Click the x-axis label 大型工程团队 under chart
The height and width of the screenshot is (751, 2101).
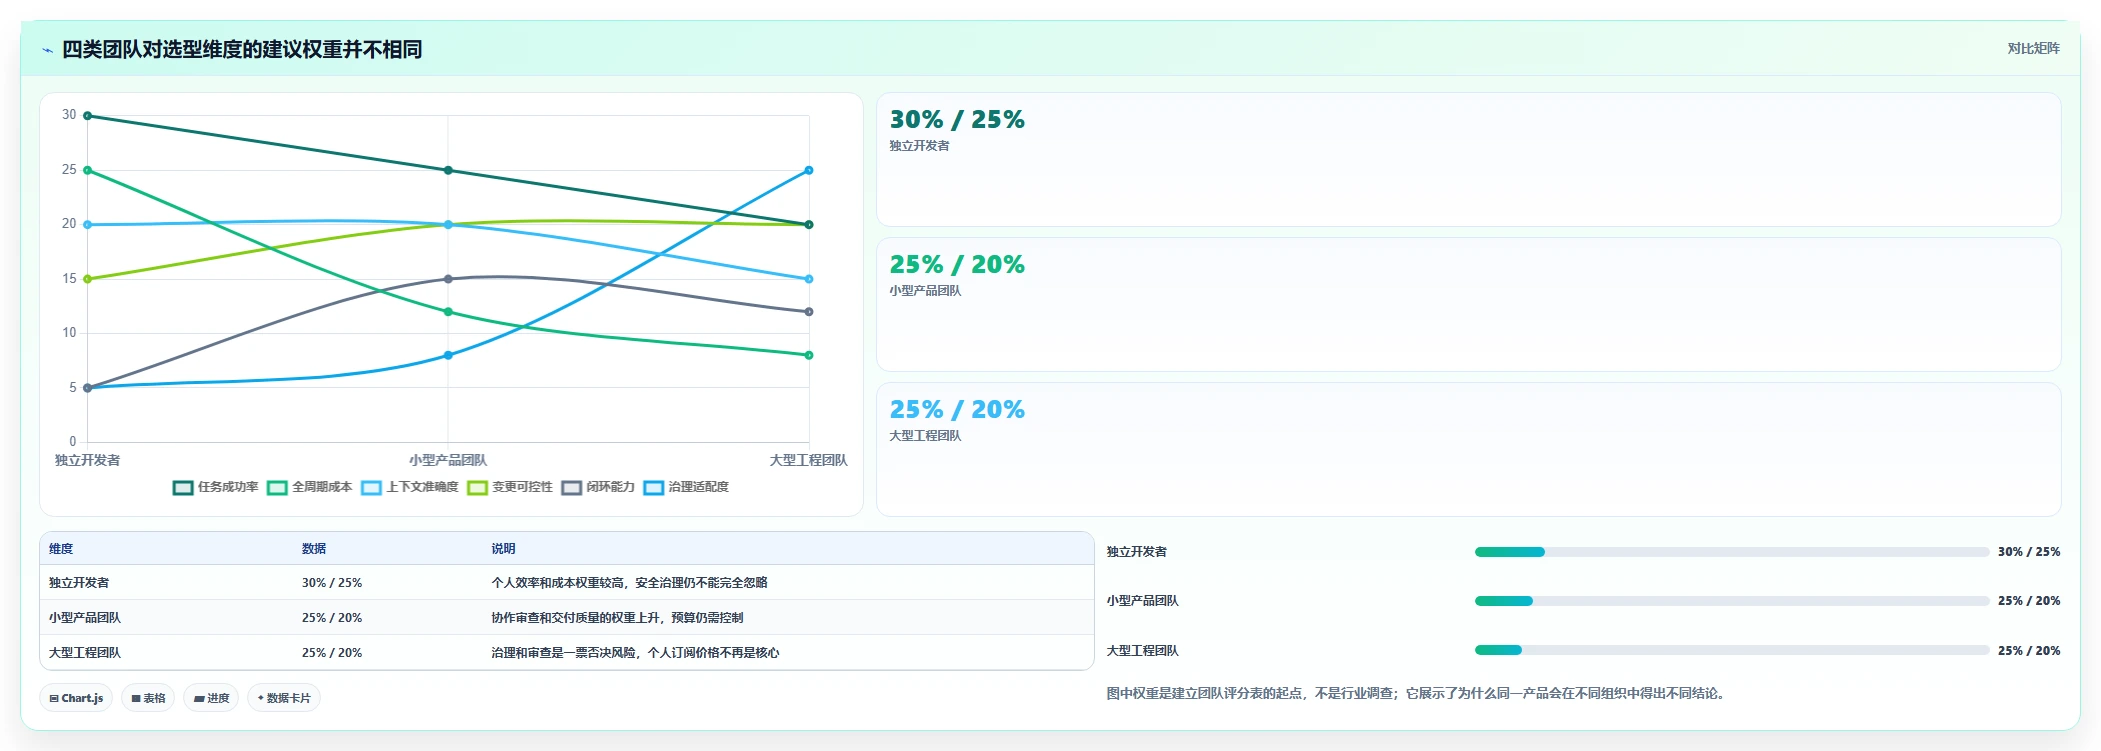pos(808,460)
